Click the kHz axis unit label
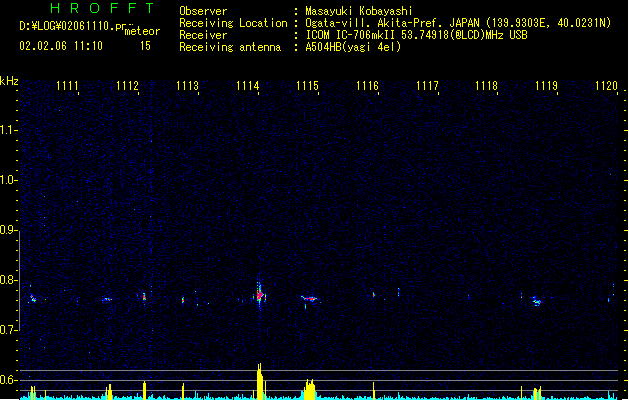Screen dimensions: 629x400 (x=9, y=81)
